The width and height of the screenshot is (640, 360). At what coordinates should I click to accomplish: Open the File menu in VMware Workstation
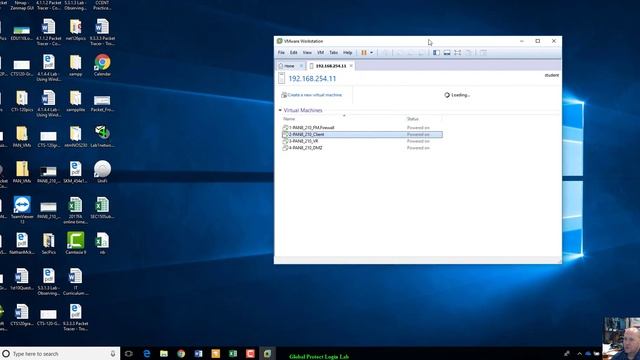coord(281,53)
